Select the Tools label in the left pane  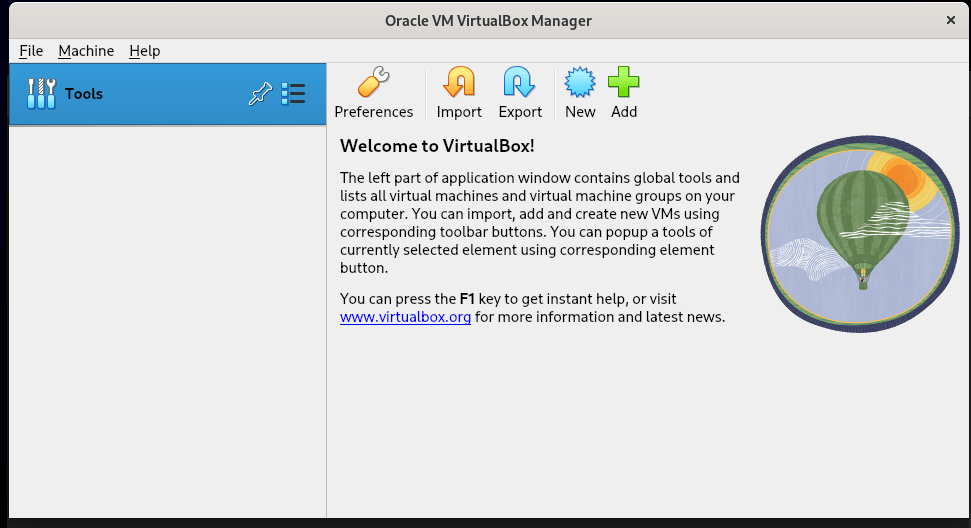click(84, 94)
